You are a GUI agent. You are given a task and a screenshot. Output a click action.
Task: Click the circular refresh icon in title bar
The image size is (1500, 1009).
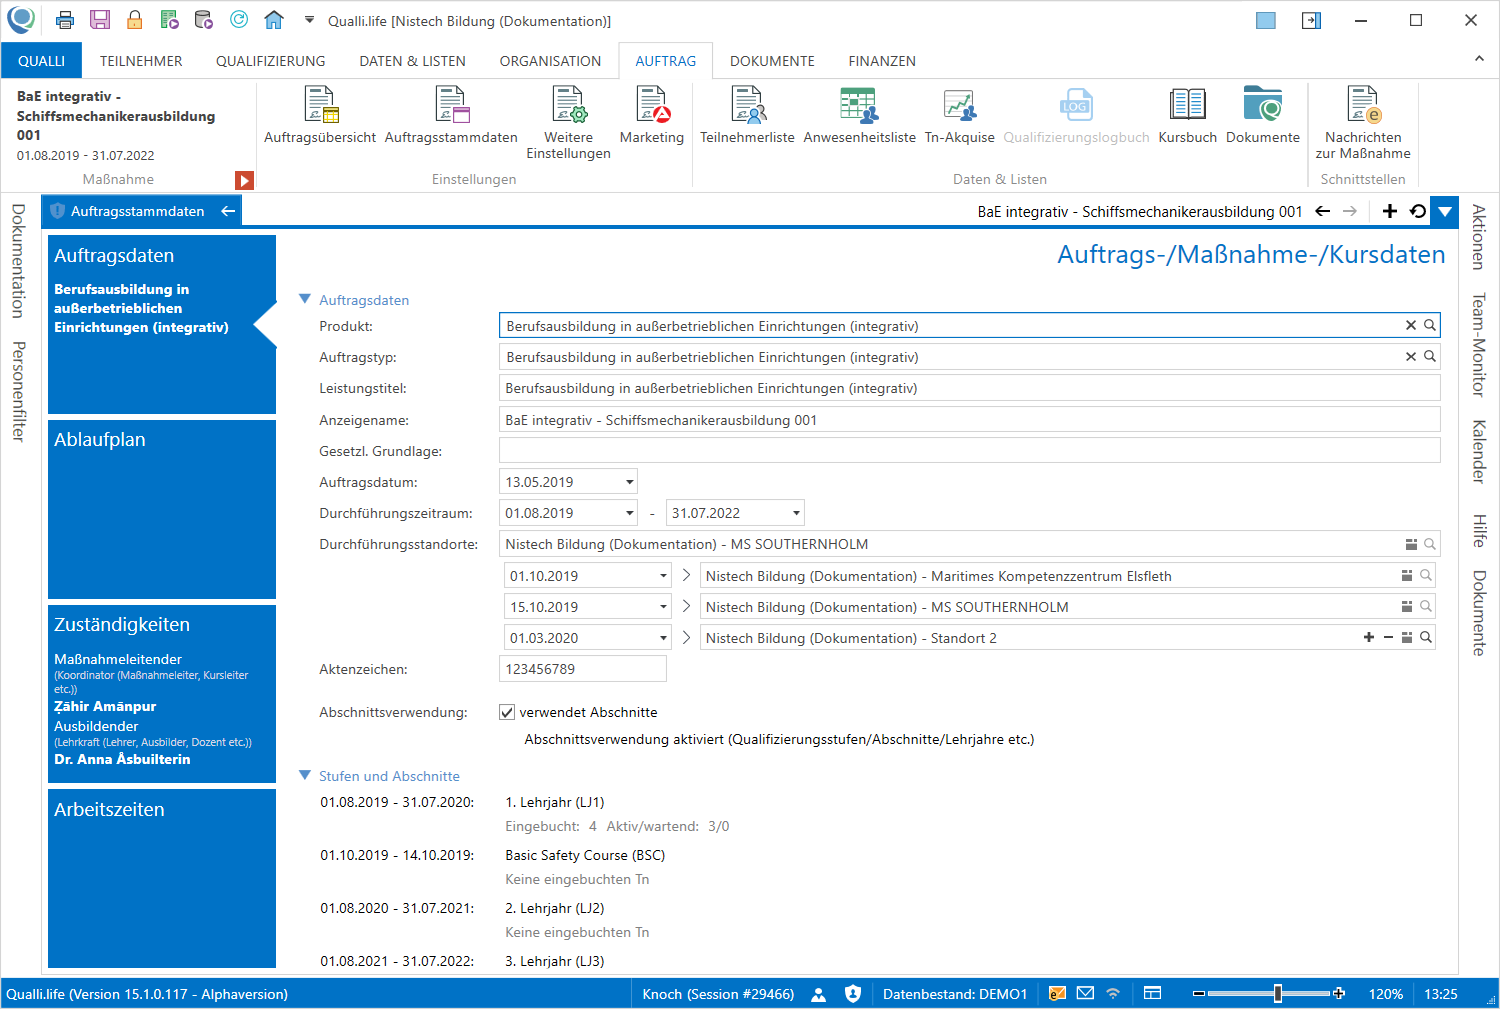coord(239,20)
